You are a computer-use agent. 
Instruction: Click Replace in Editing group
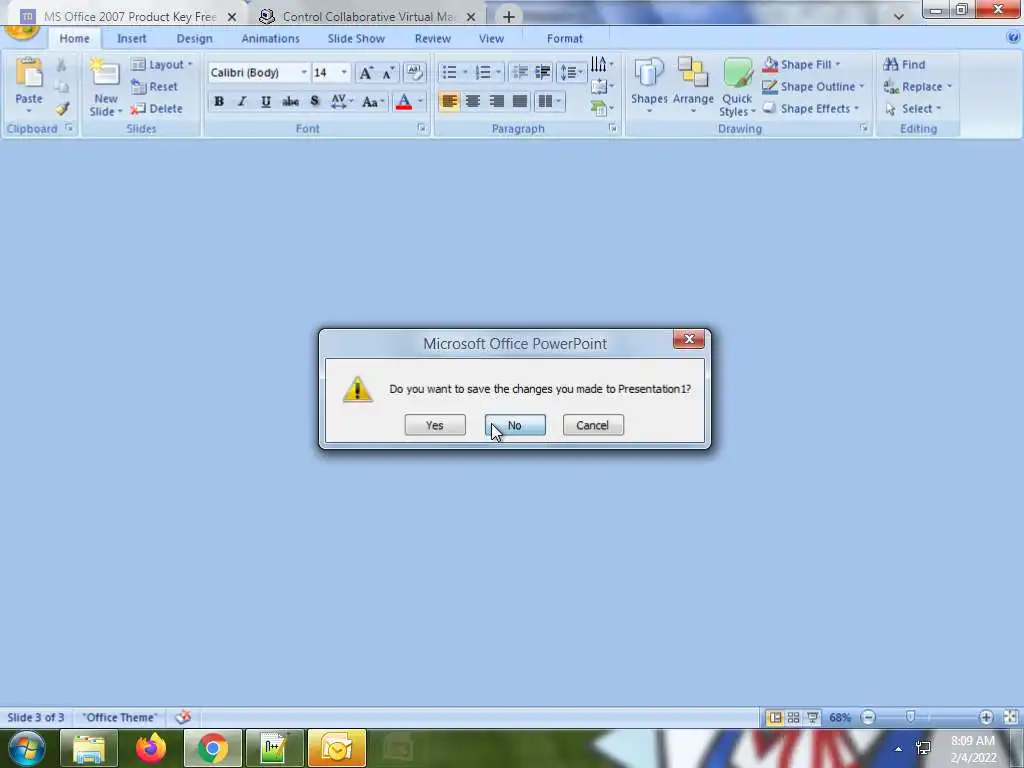point(918,86)
